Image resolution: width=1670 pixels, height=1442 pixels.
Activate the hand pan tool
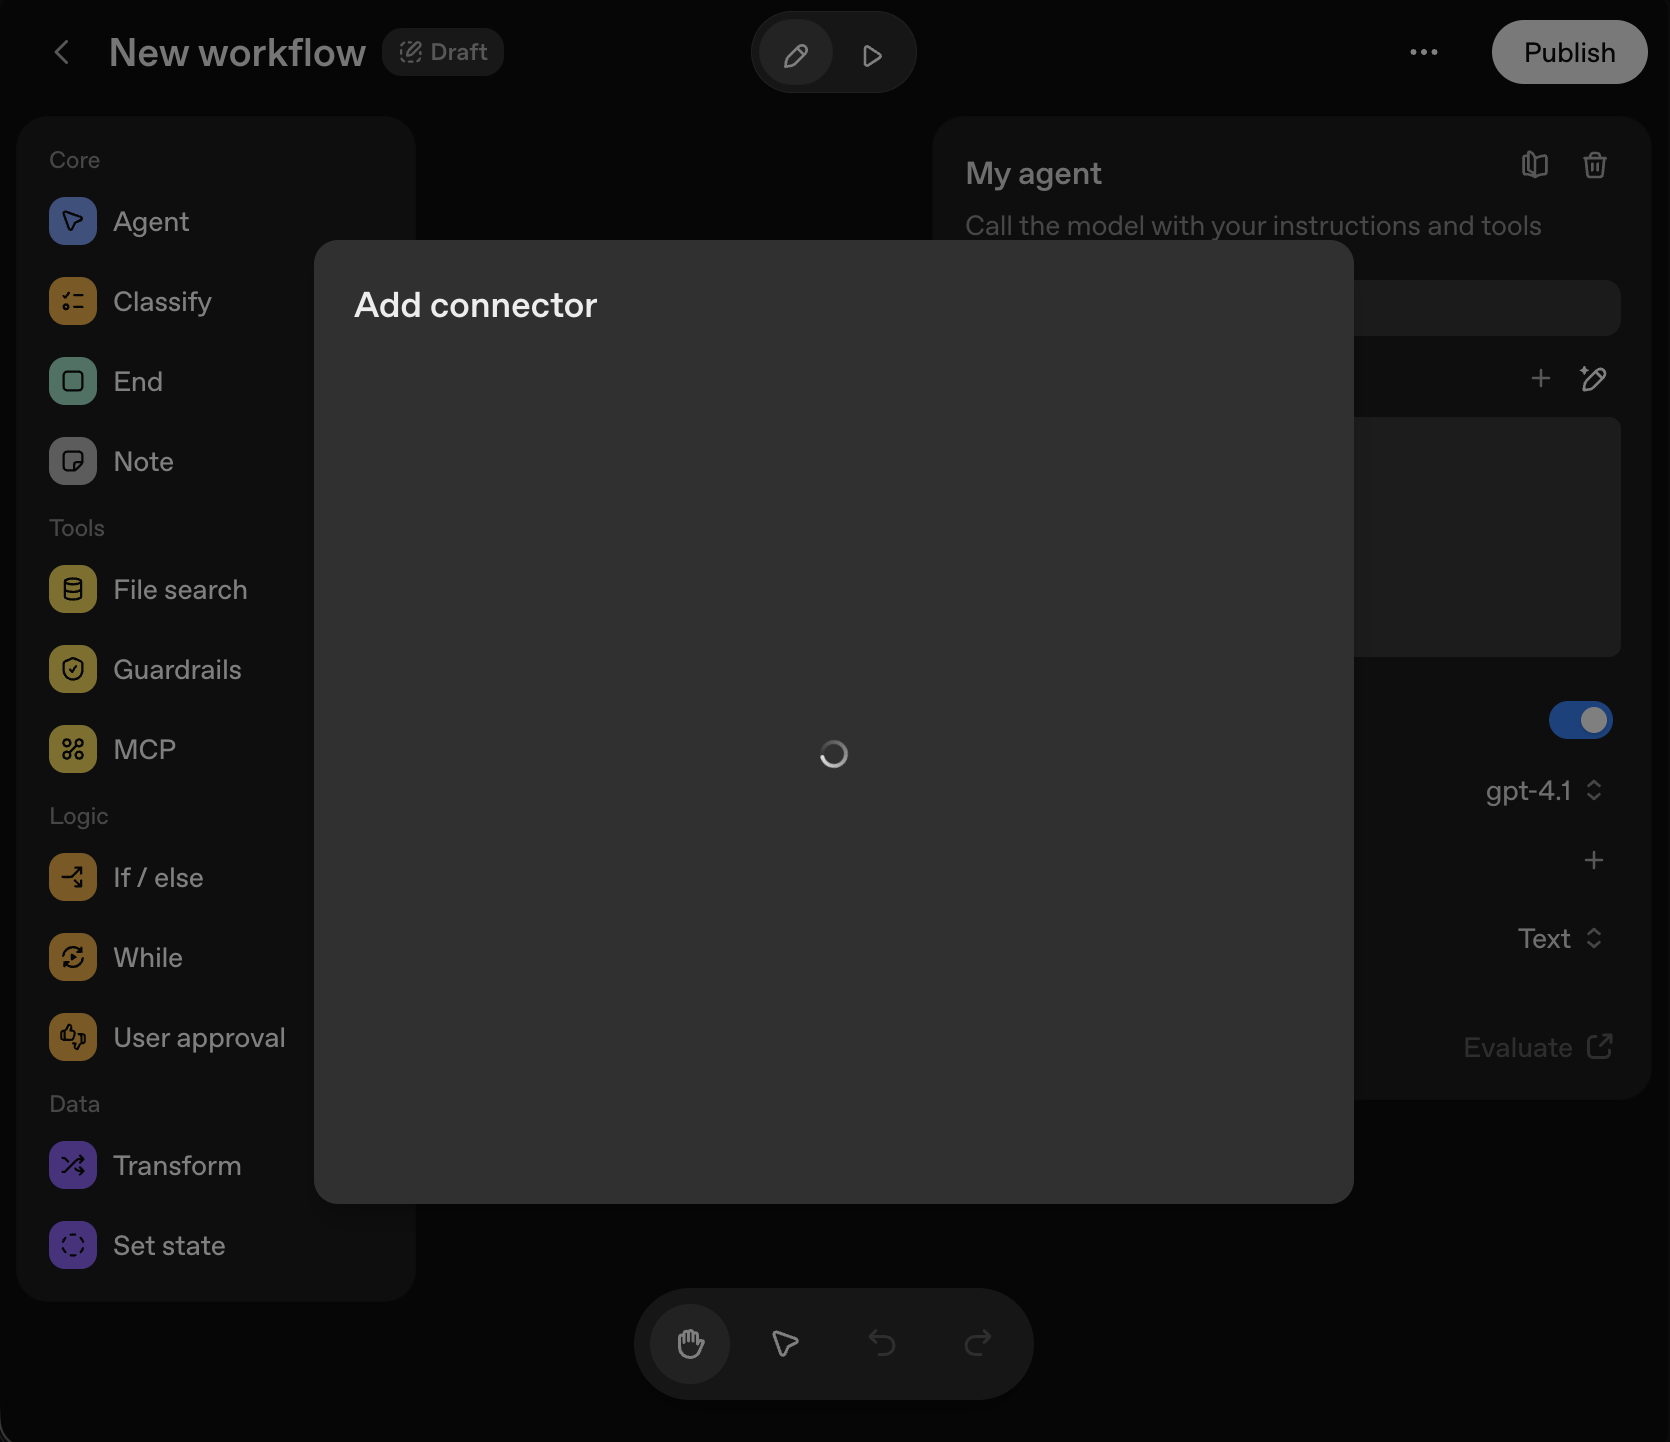(x=690, y=1343)
